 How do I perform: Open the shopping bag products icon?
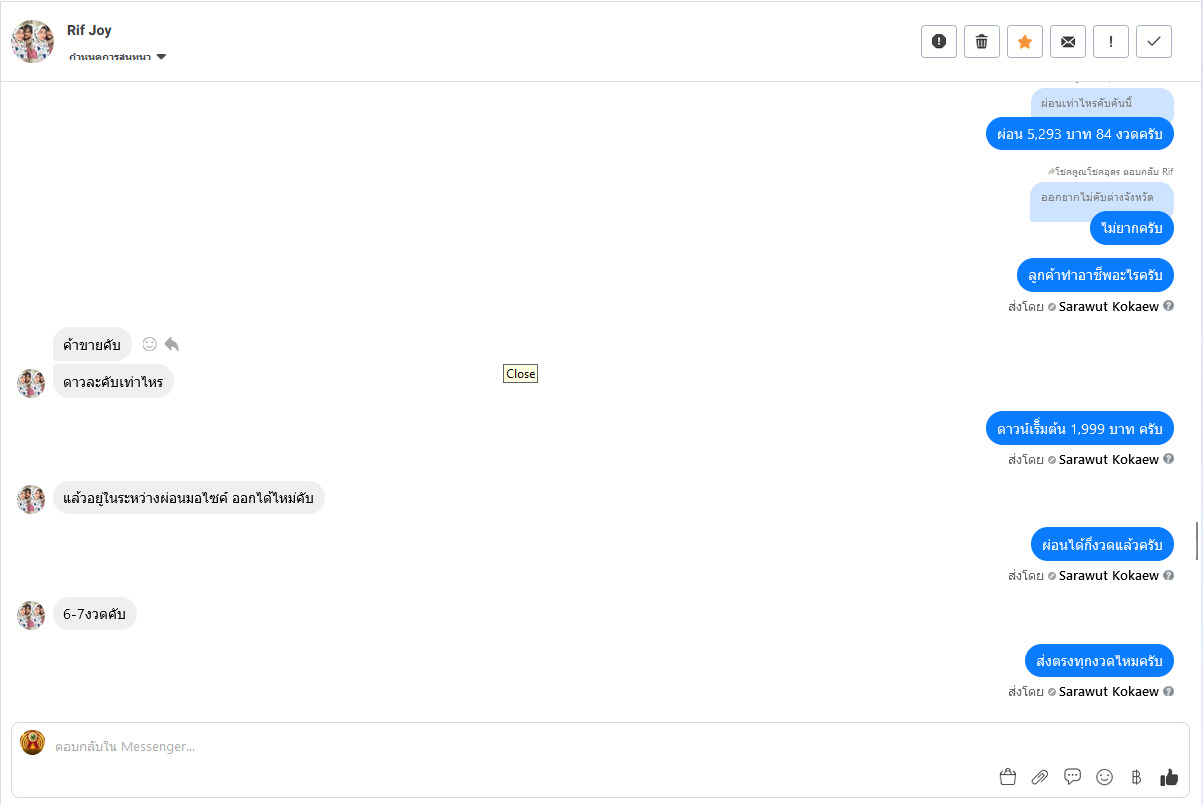point(1007,777)
